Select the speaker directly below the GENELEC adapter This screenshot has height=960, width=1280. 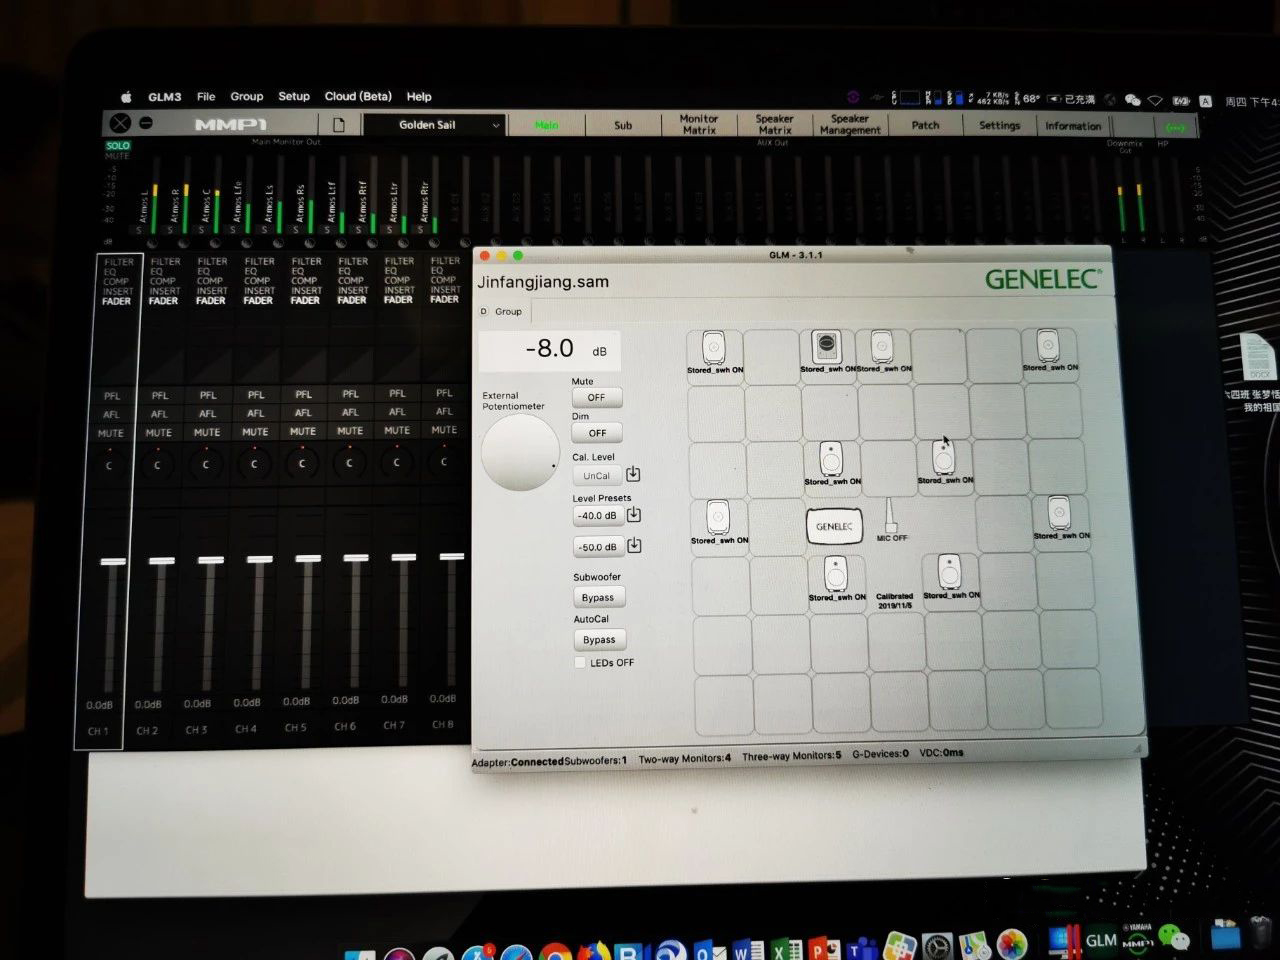[836, 575]
